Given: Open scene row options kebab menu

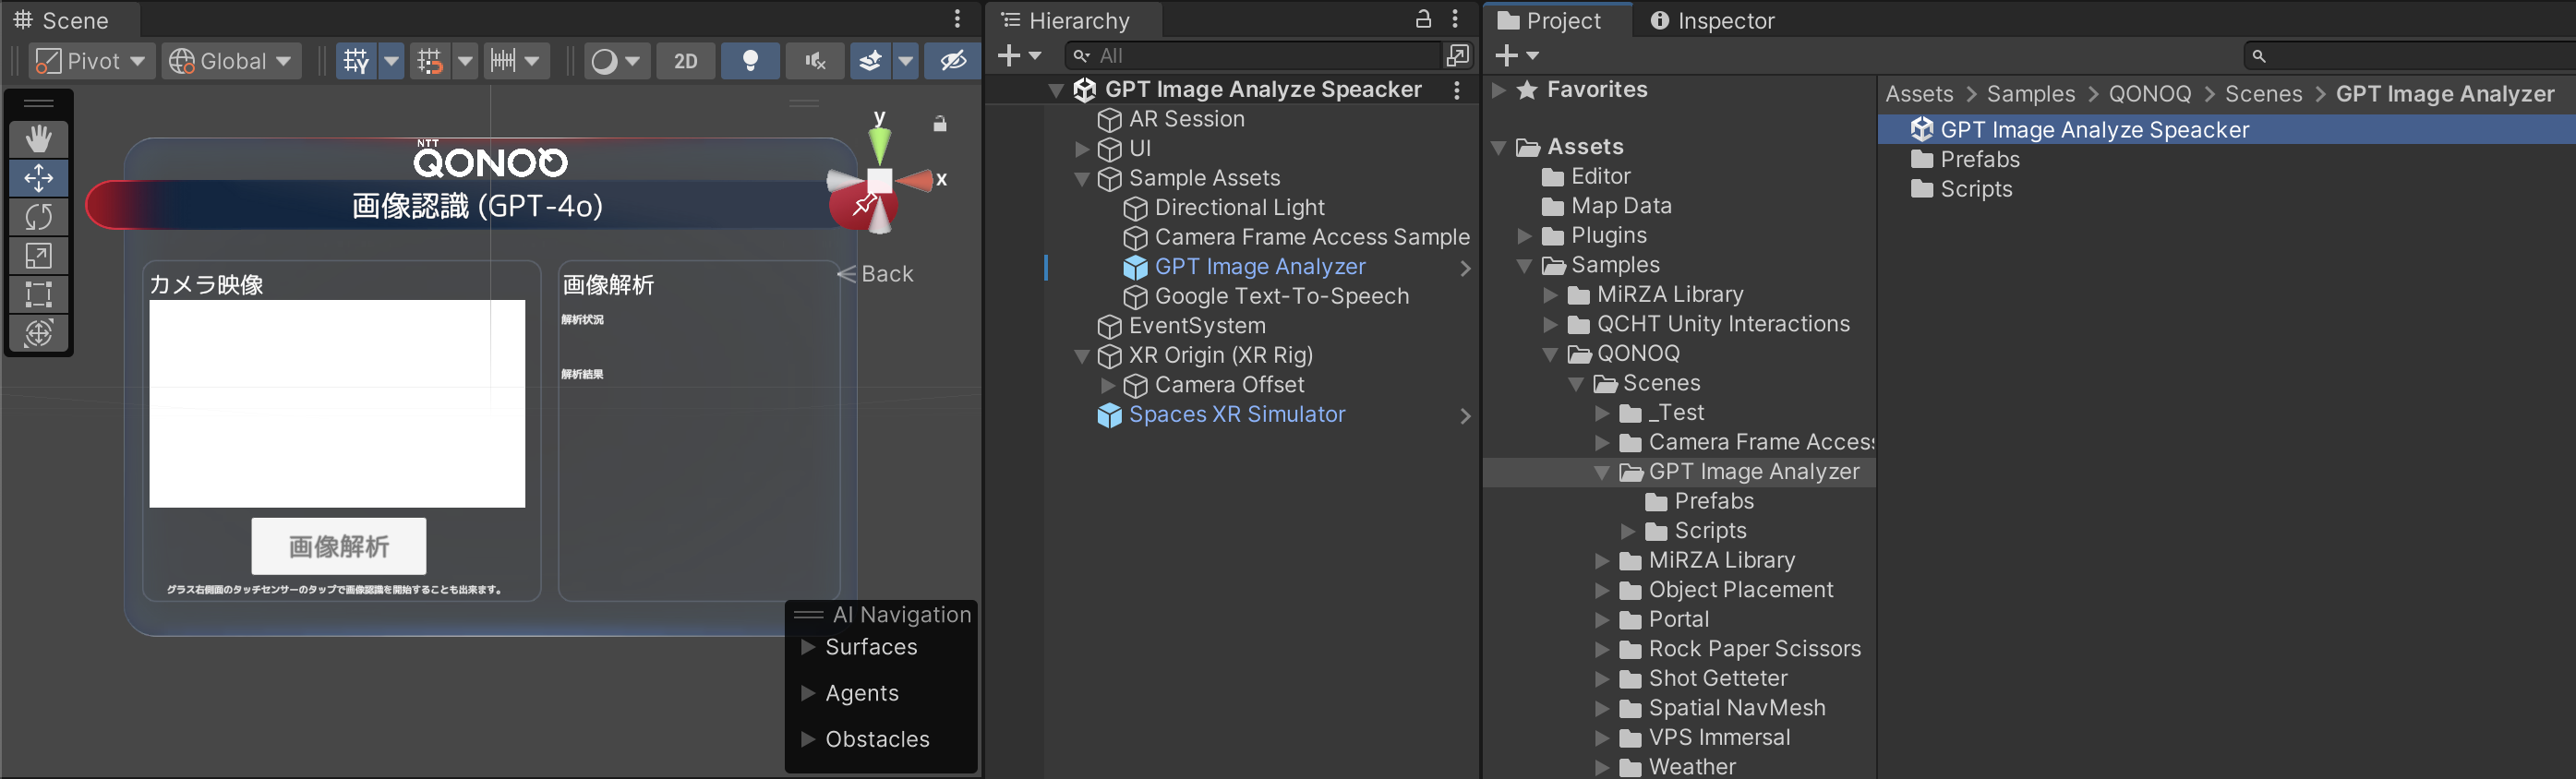Looking at the screenshot, I should [x=1457, y=90].
